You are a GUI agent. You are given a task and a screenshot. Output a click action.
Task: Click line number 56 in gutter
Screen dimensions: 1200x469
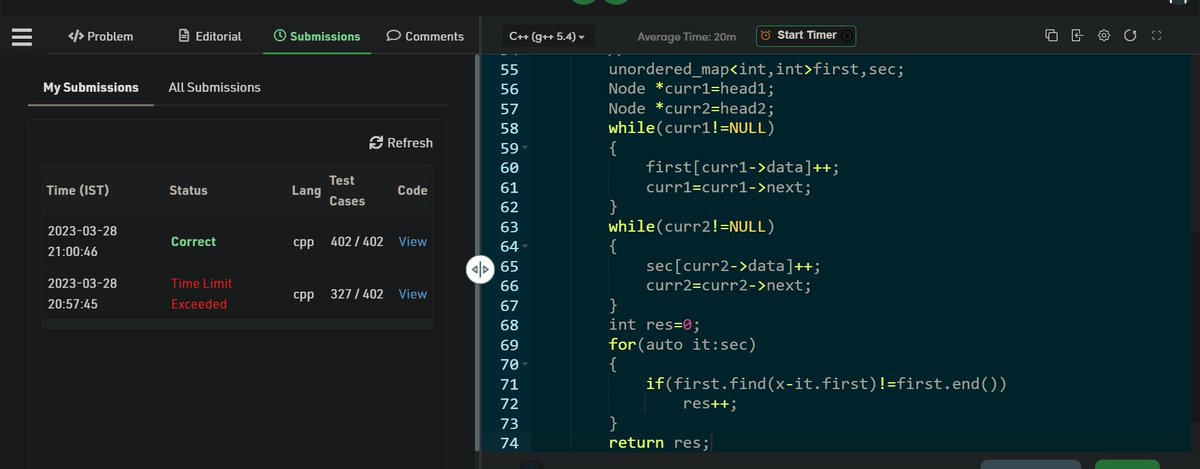point(508,89)
